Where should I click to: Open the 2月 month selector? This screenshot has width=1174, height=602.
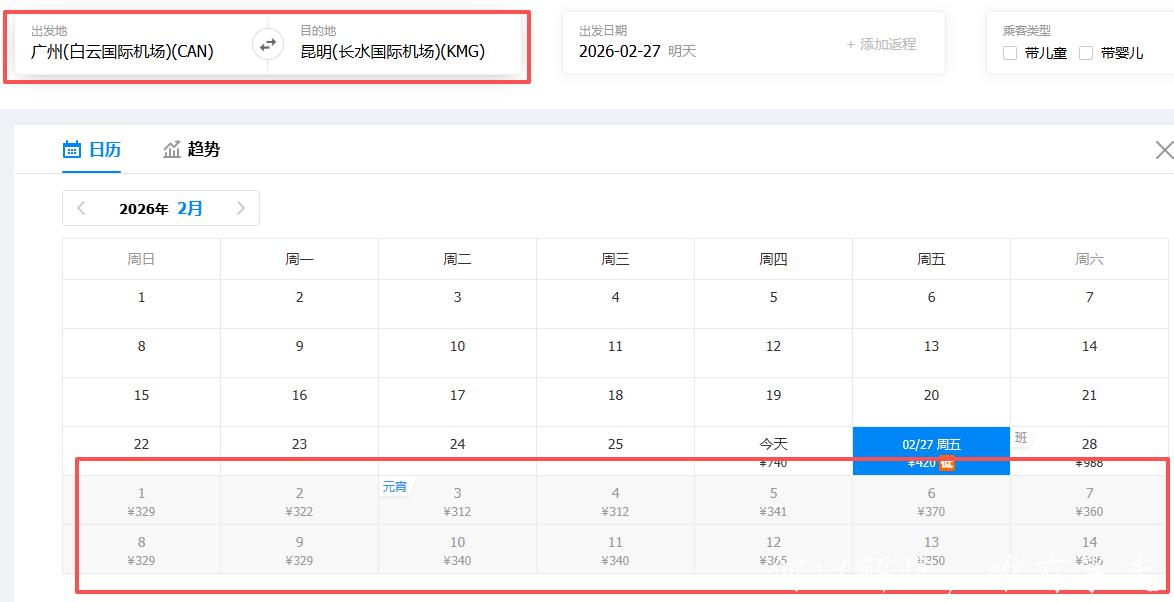190,208
